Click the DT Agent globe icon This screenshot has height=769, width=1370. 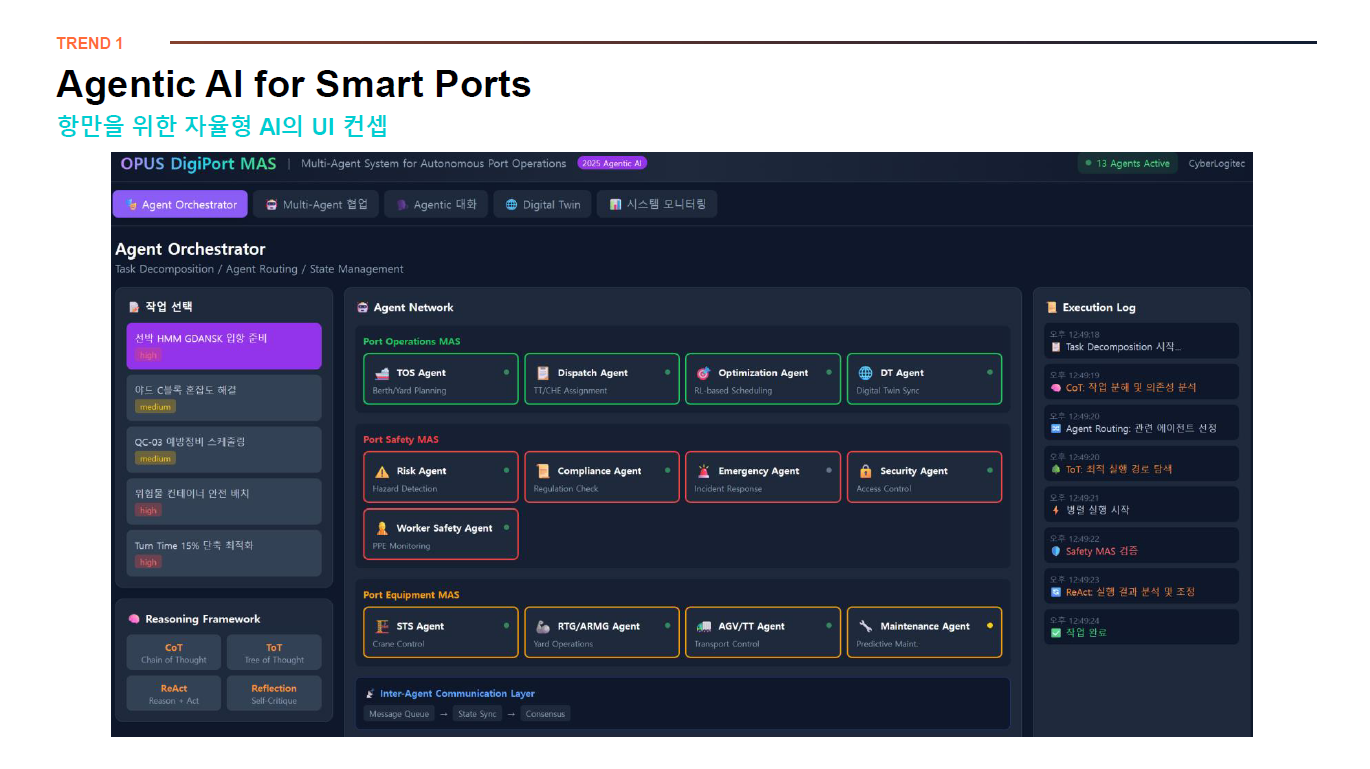(x=866, y=373)
